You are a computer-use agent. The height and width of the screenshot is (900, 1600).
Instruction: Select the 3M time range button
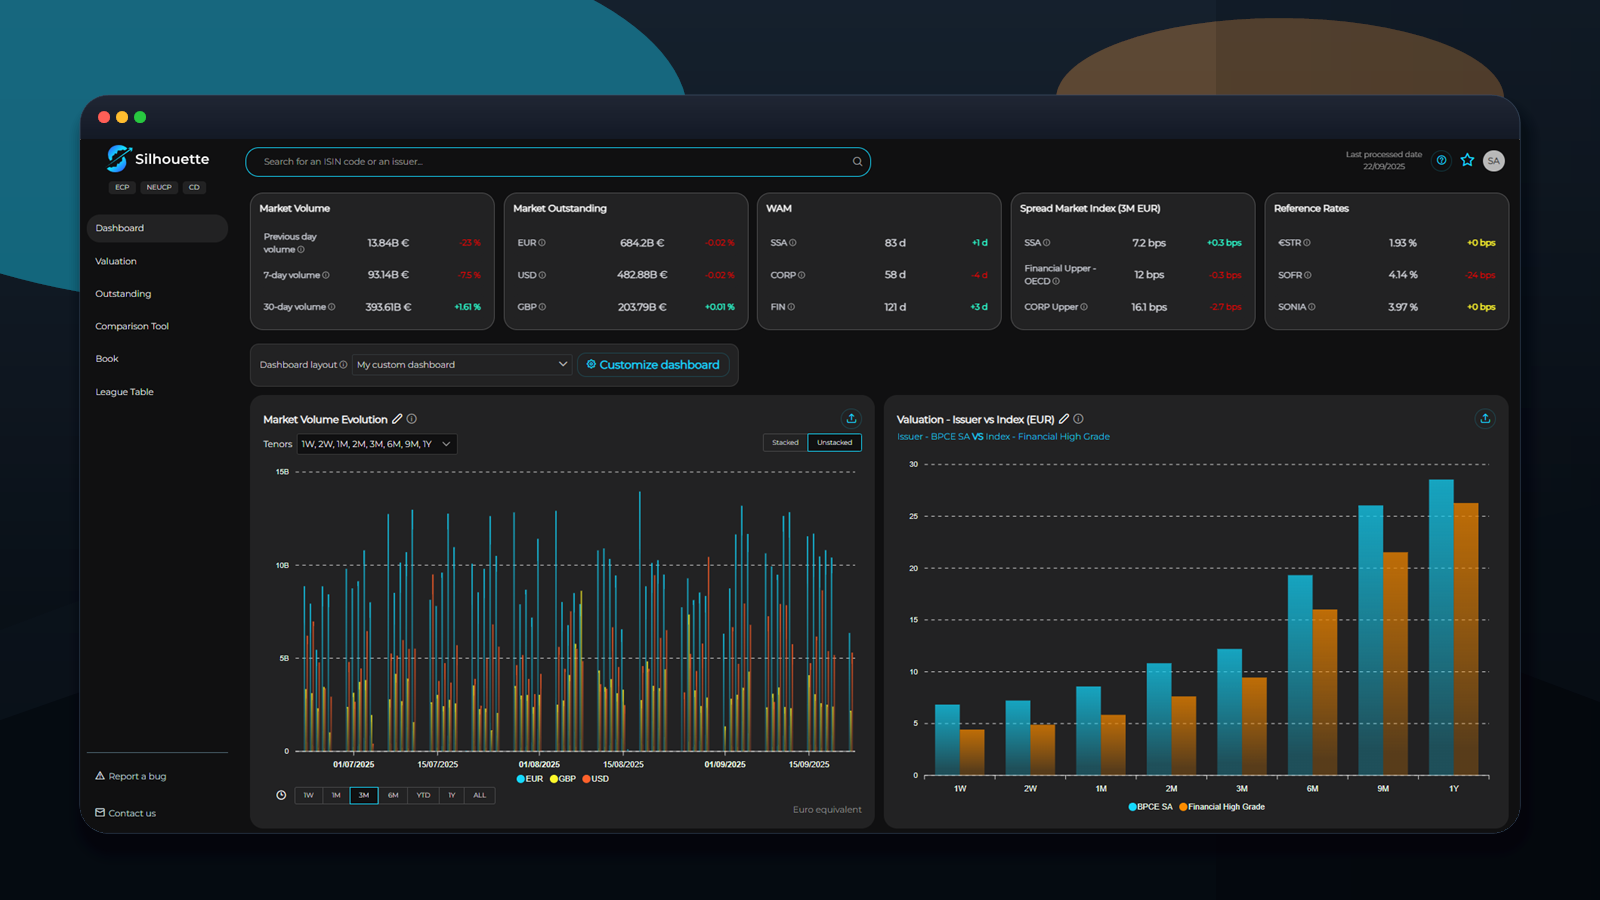click(x=364, y=795)
